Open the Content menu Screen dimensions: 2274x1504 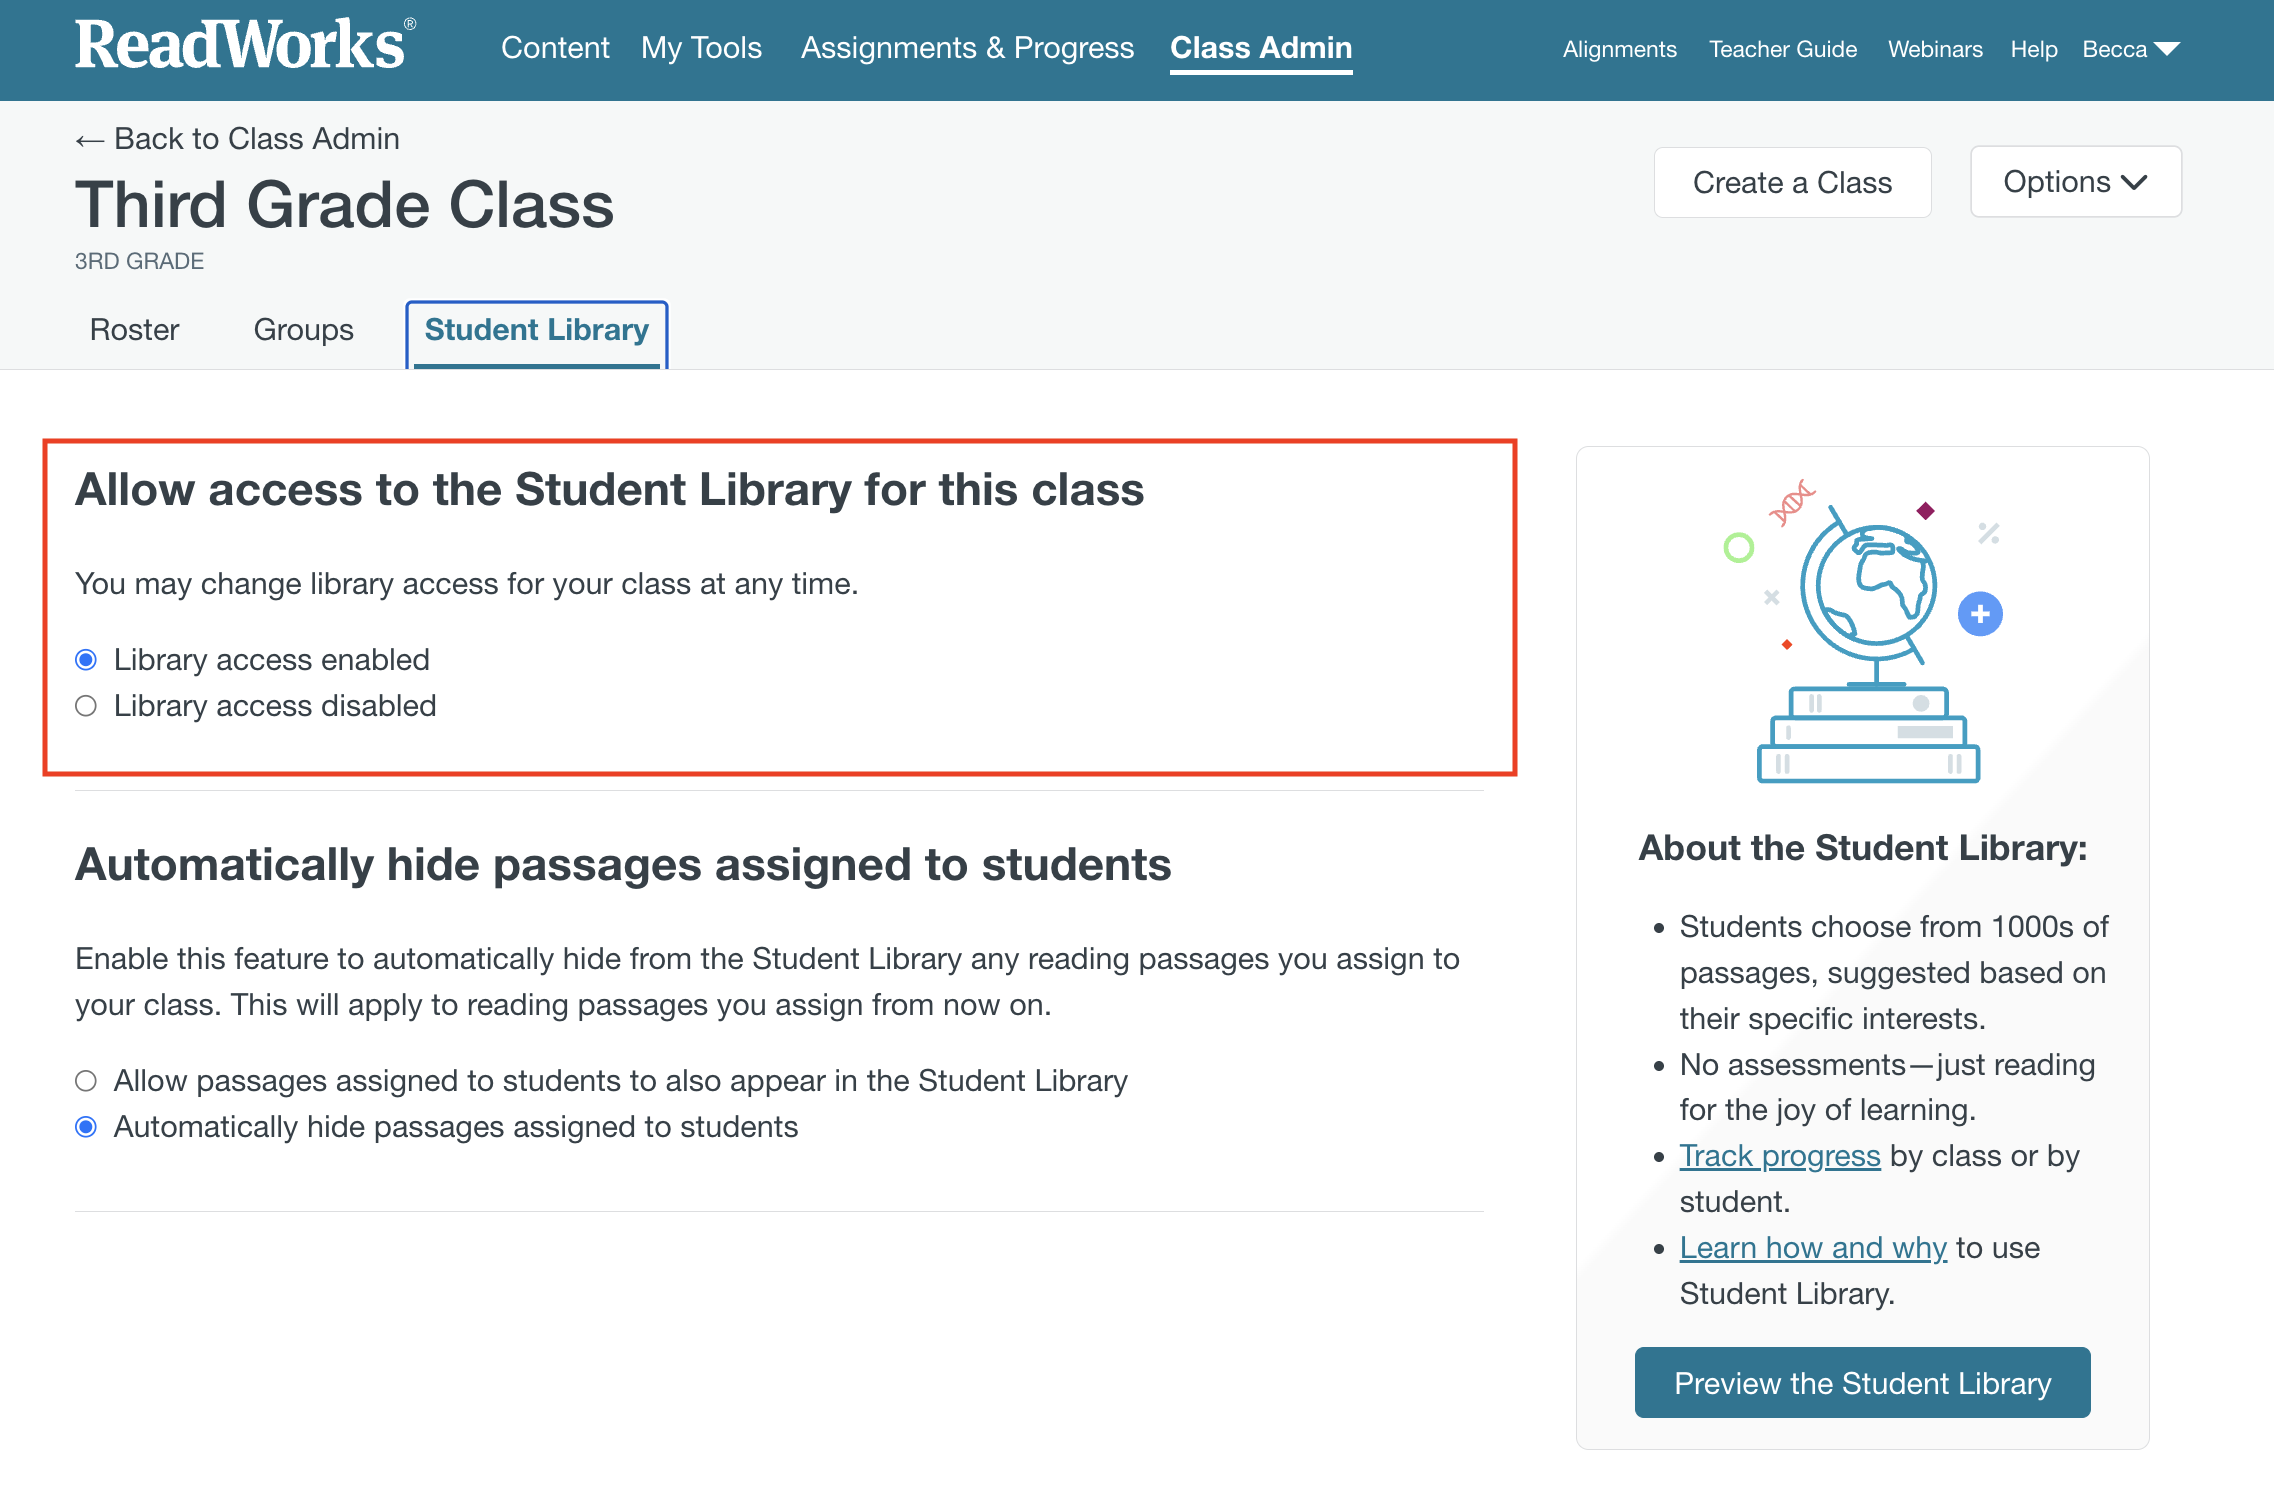coord(555,48)
